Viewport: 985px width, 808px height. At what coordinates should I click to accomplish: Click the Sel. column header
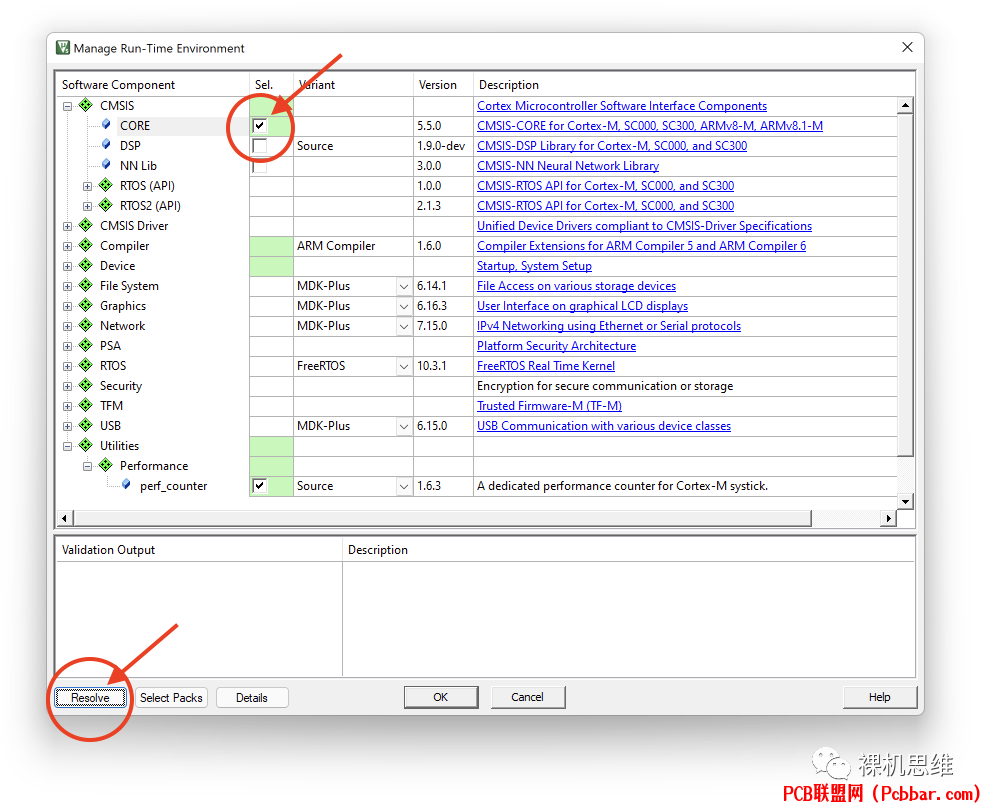(271, 85)
